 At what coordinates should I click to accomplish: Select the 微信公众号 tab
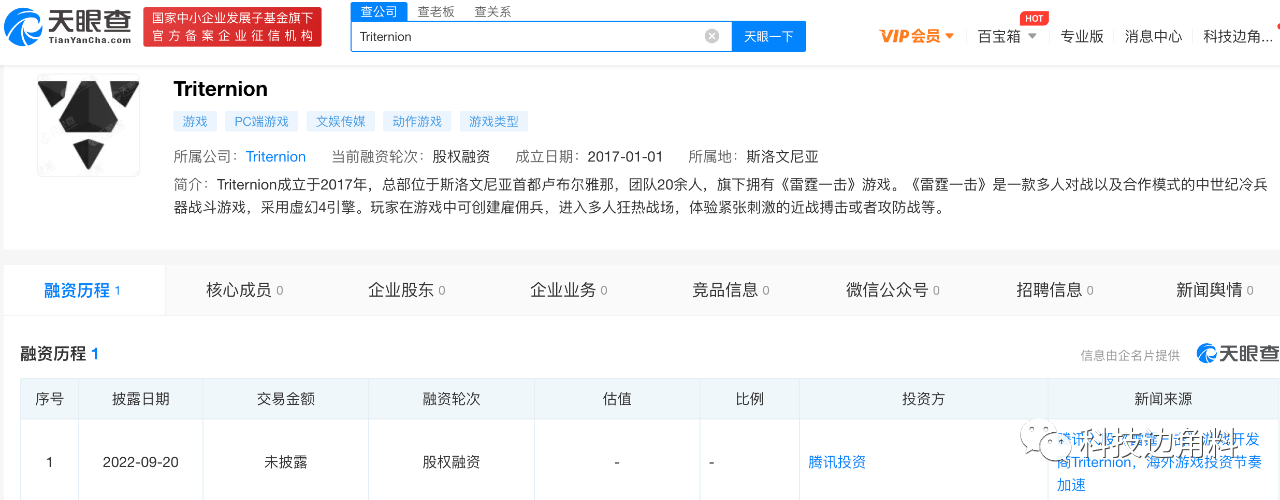tap(892, 290)
